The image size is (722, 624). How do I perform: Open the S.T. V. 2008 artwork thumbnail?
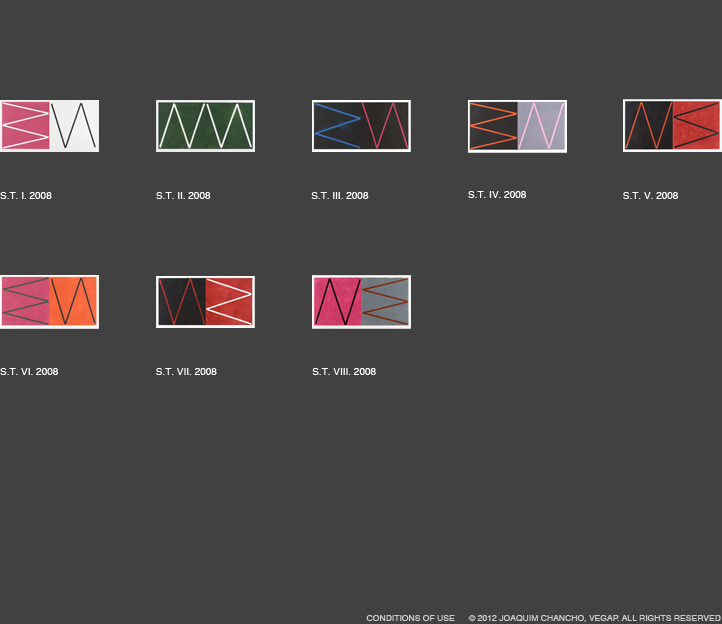point(672,126)
